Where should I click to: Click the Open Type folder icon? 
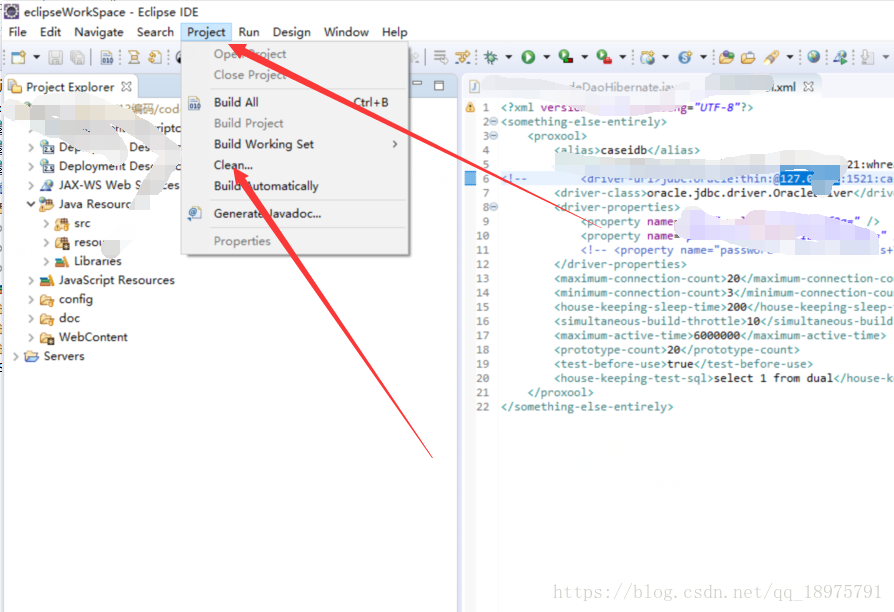(x=726, y=57)
